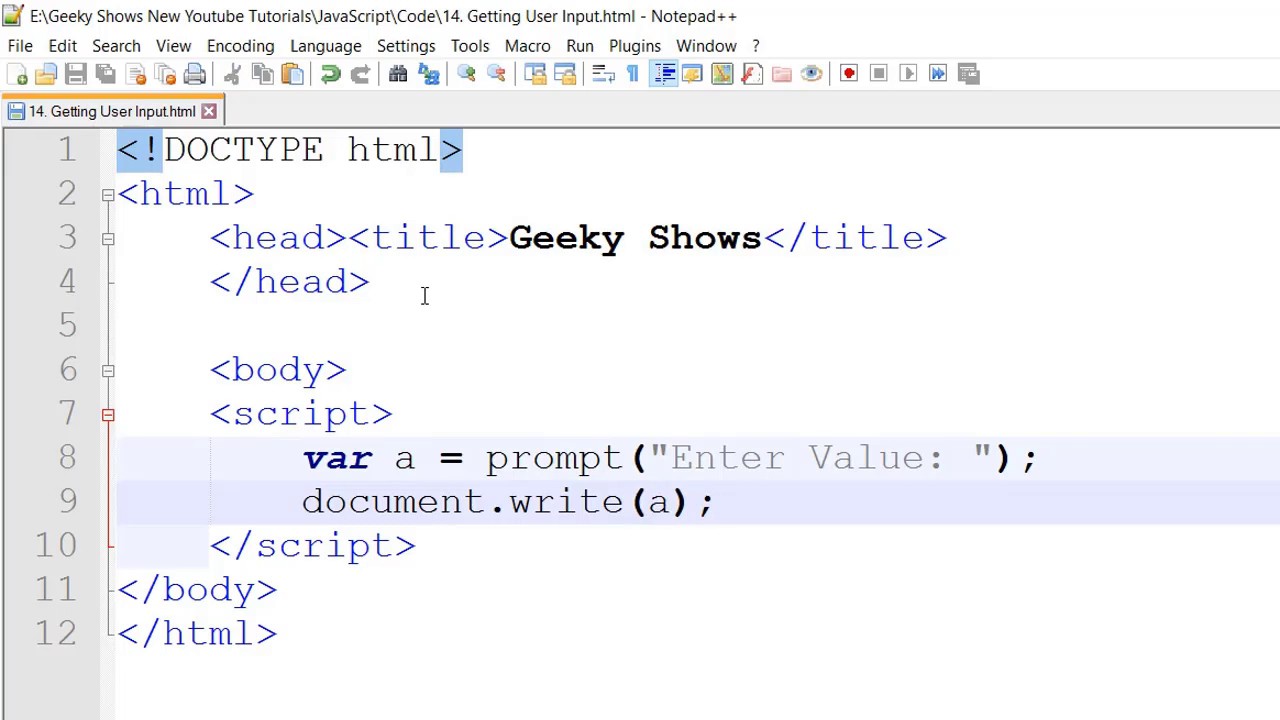Click the Paste clipboard icon
Screen dimensions: 1280x720
tap(292, 74)
